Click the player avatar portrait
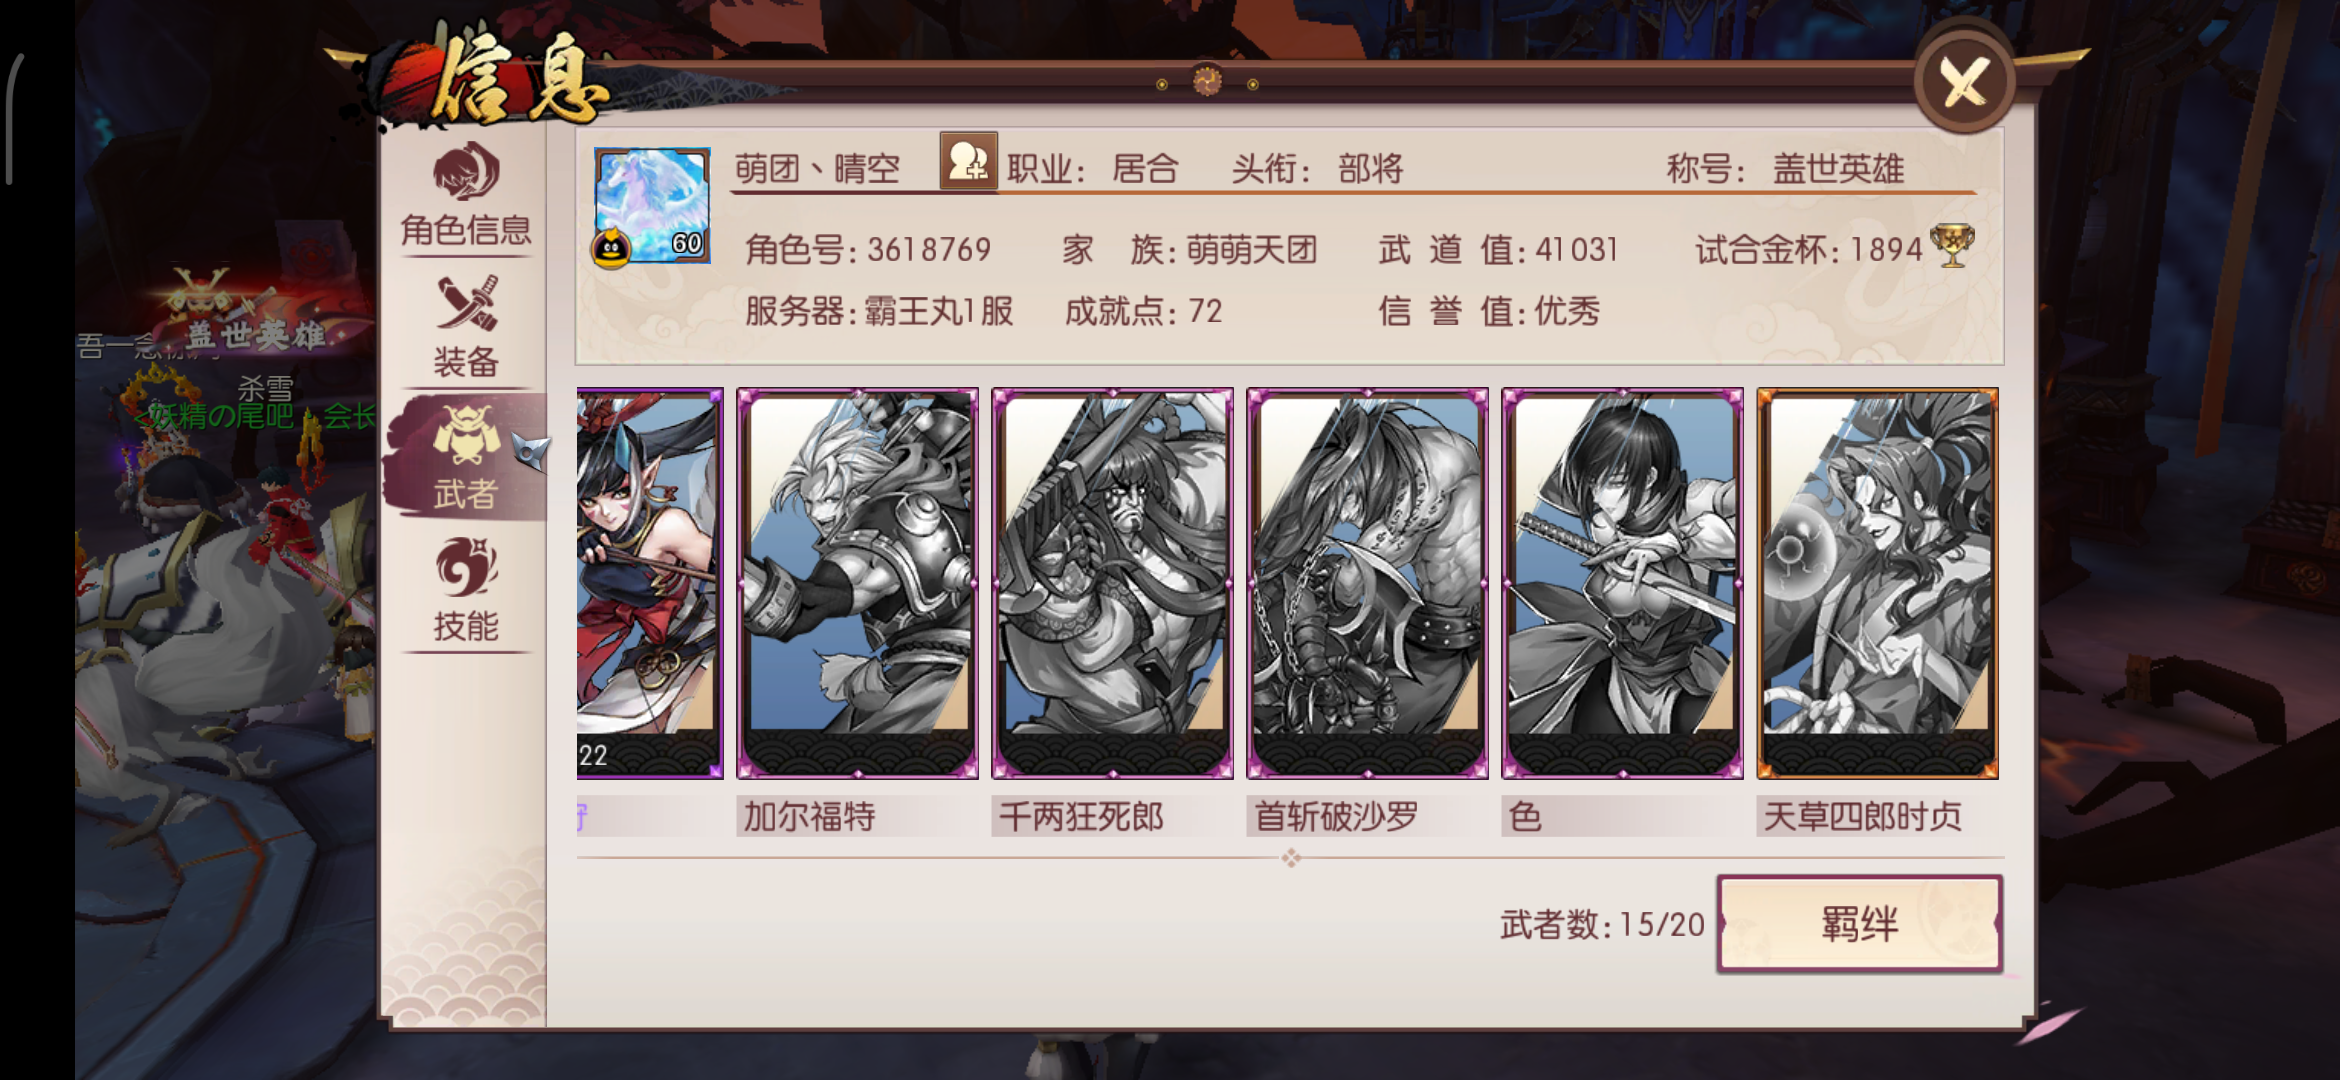 pos(652,206)
